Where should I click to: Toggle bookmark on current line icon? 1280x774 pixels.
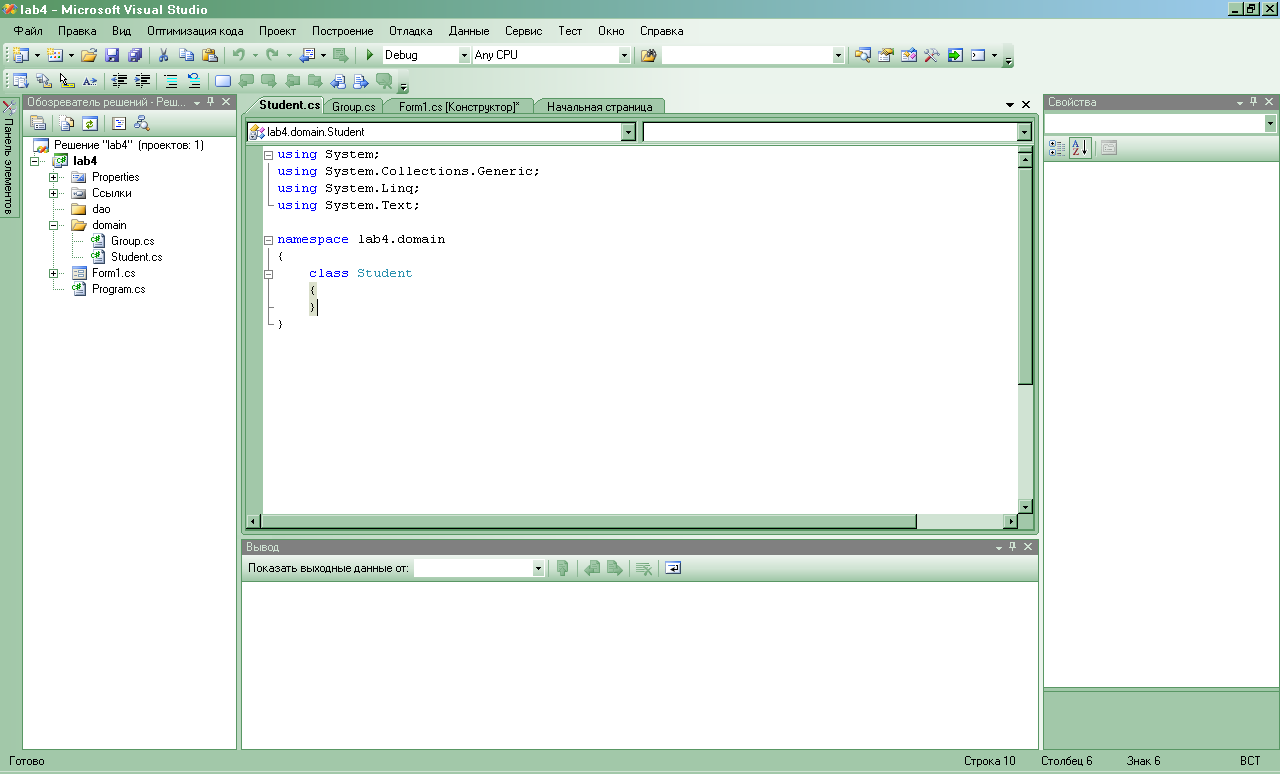(x=222, y=81)
